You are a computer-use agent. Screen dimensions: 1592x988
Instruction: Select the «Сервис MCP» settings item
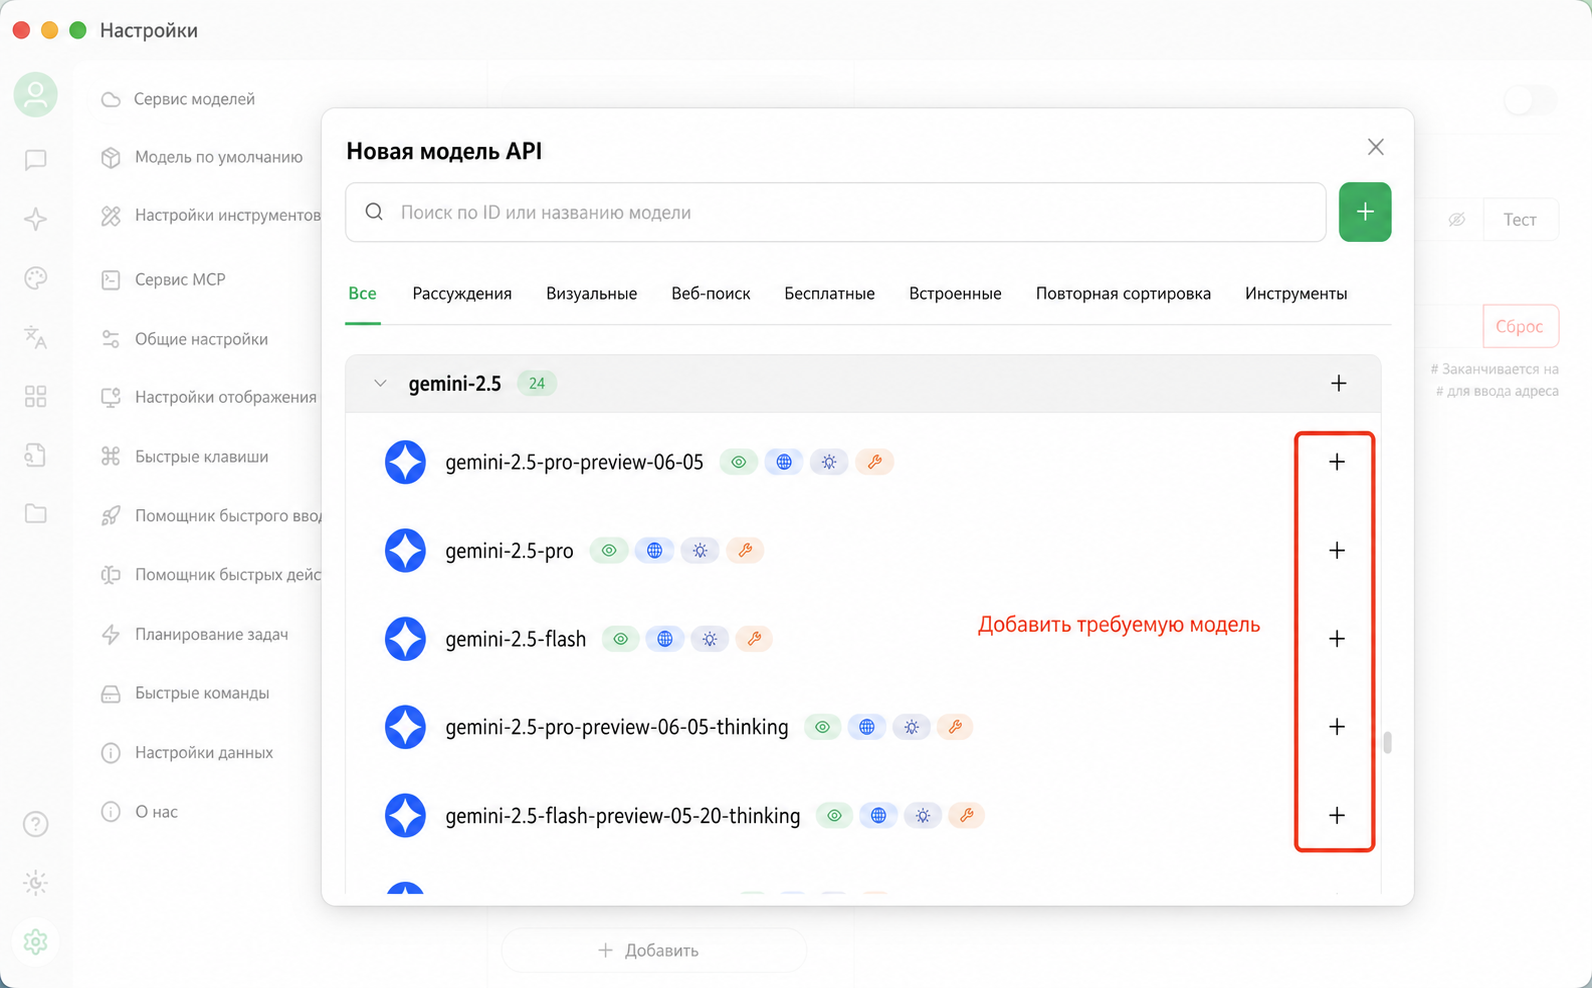(x=163, y=280)
